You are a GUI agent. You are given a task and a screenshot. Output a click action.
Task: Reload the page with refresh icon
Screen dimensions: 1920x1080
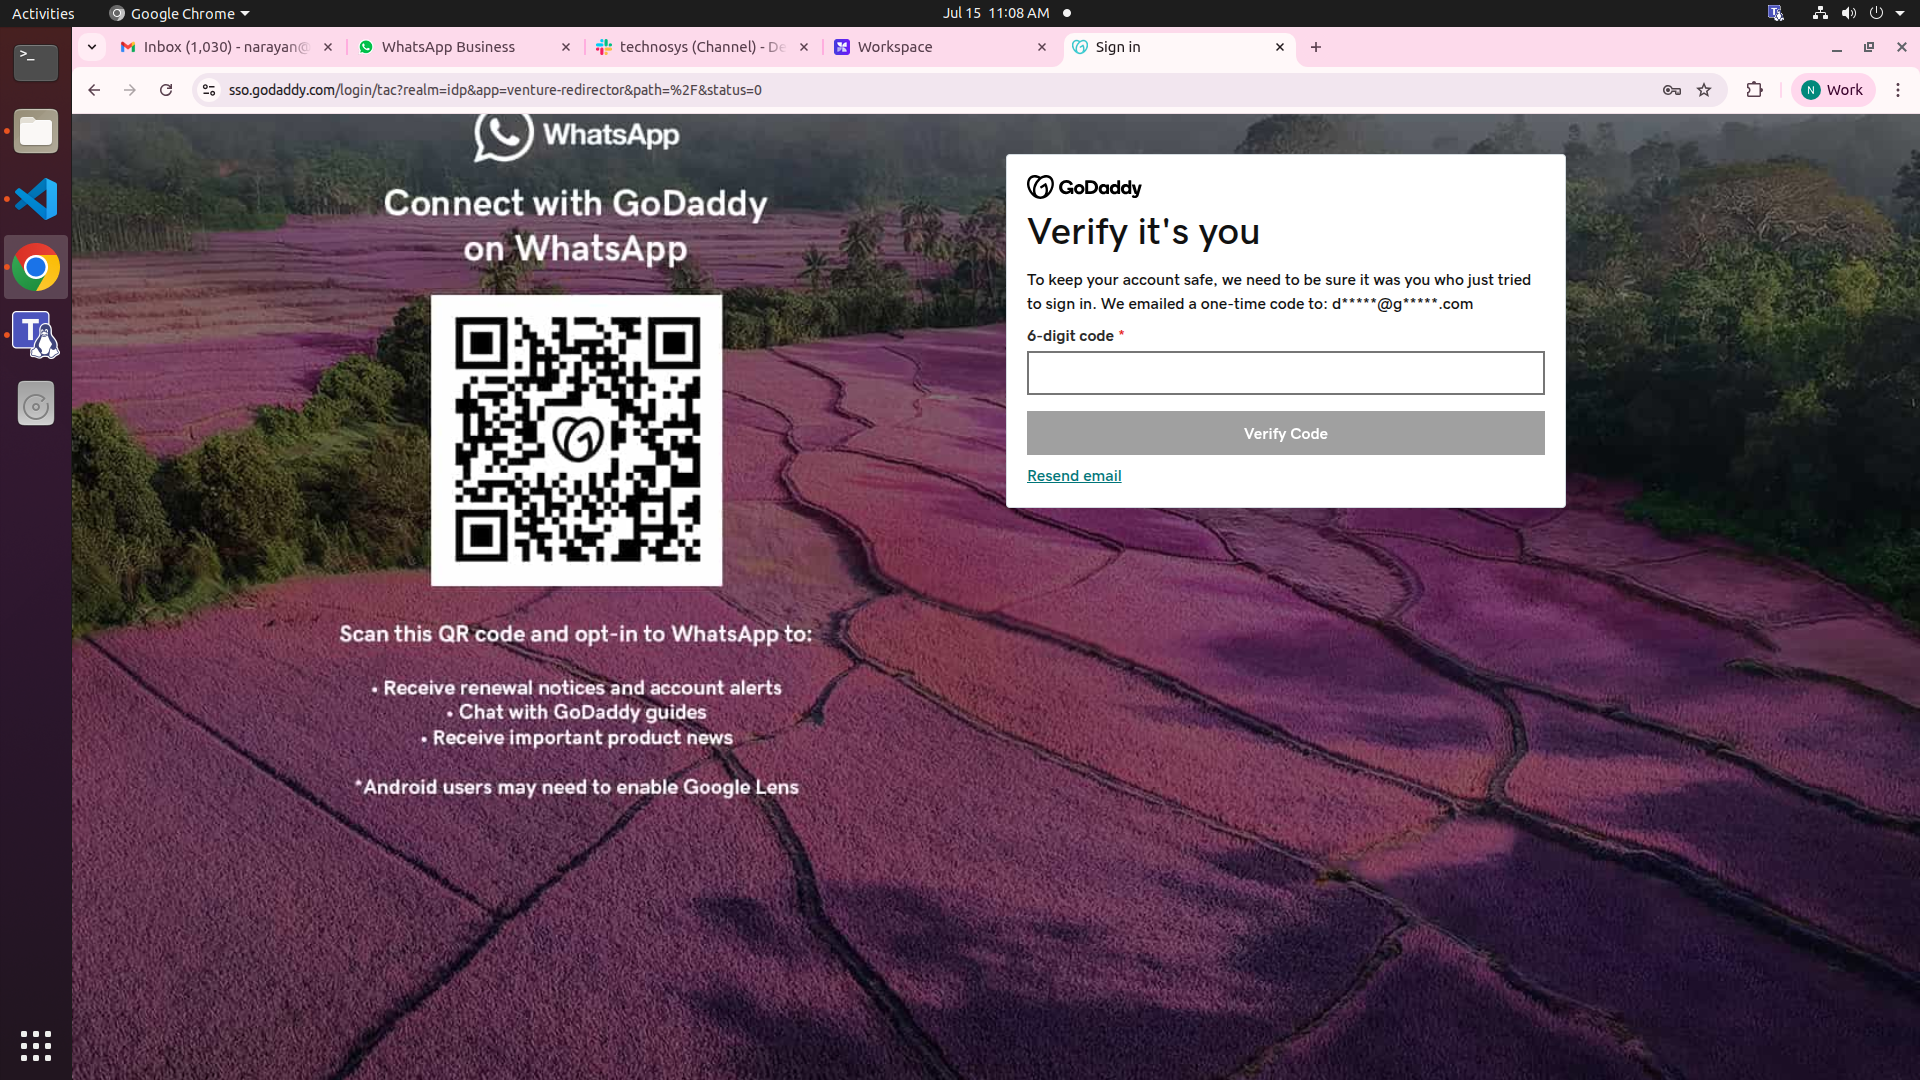166,90
